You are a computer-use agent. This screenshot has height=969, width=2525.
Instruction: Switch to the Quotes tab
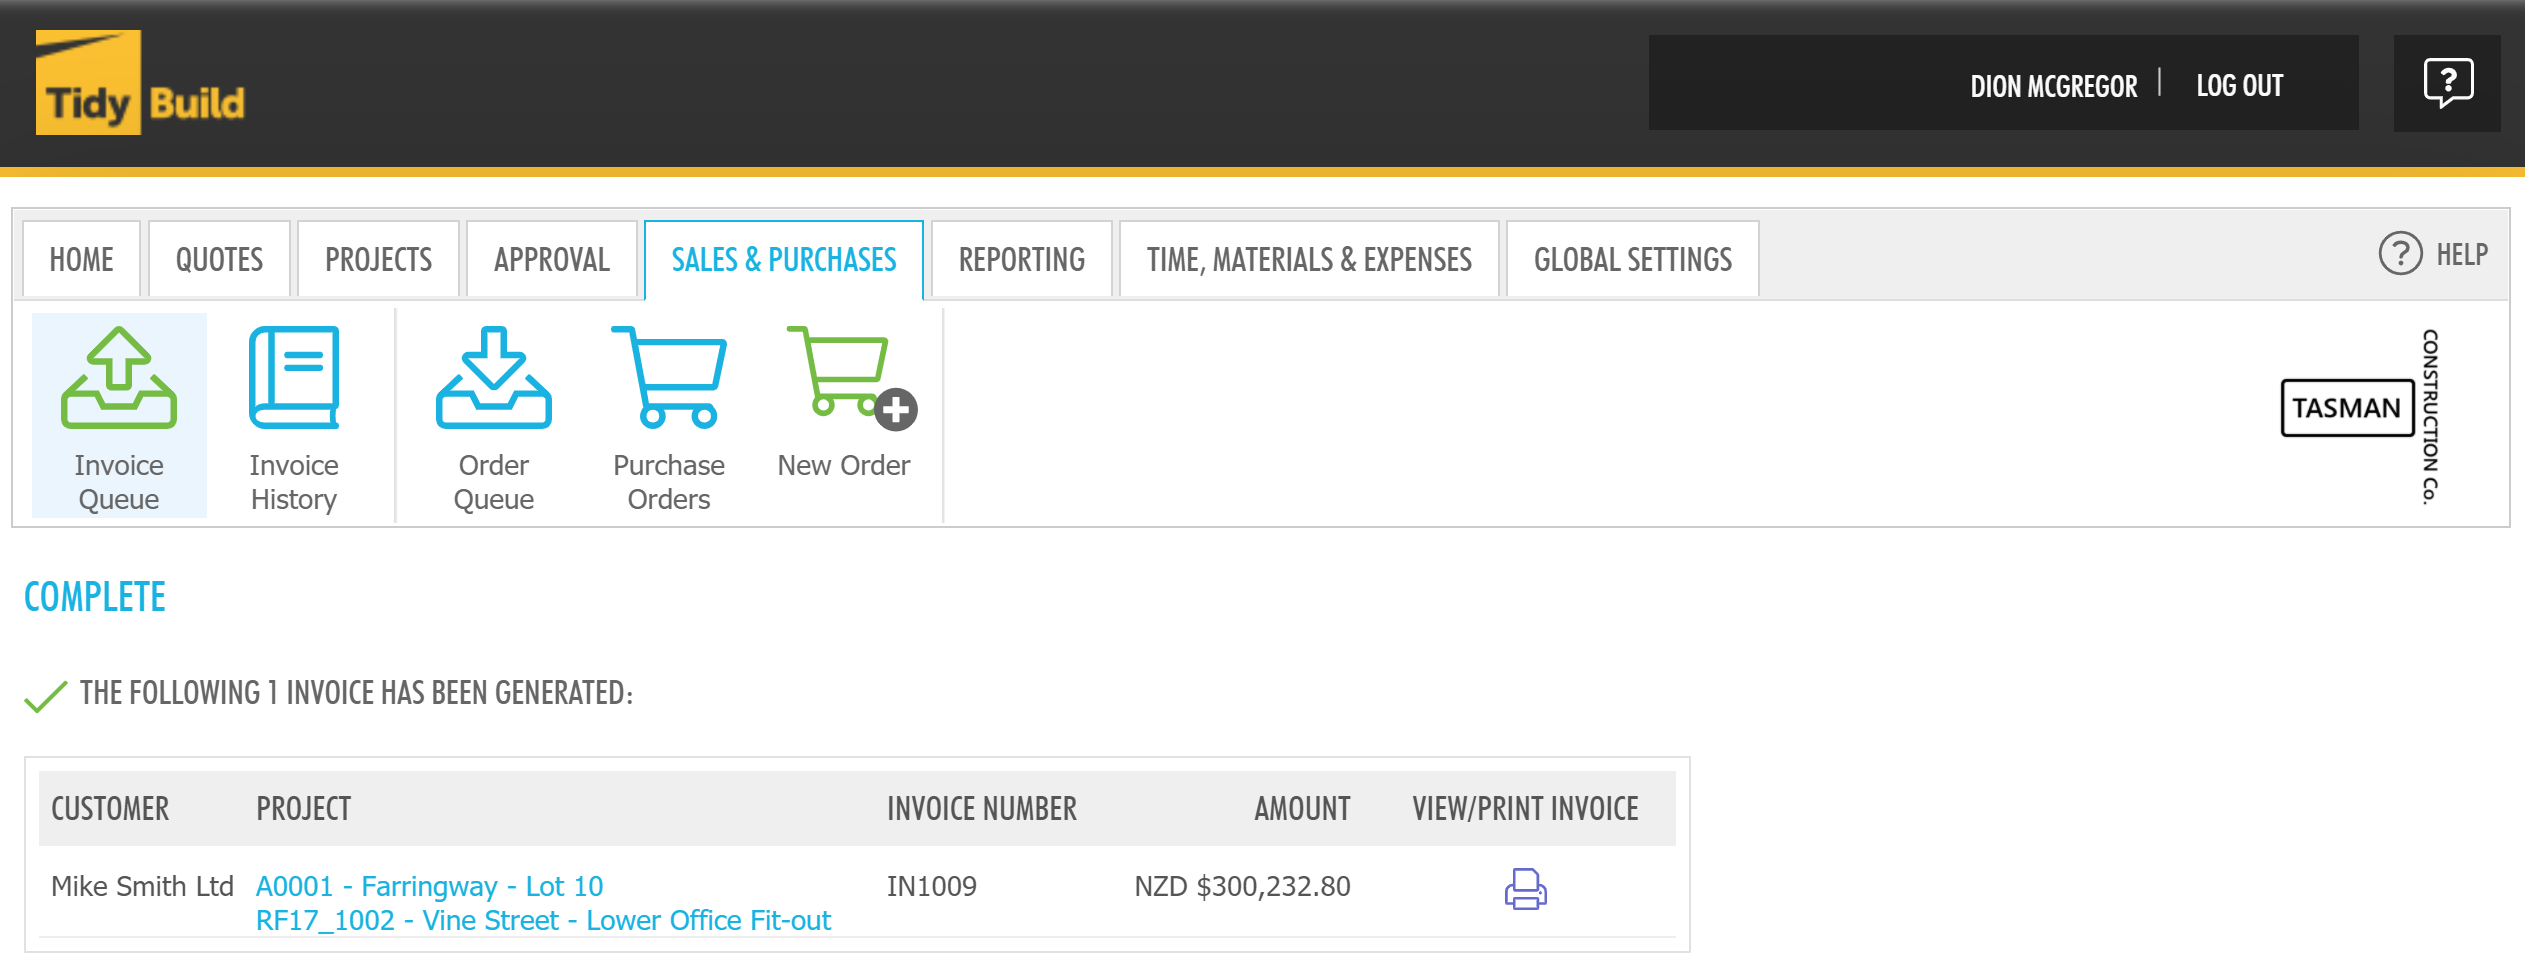tap(219, 260)
